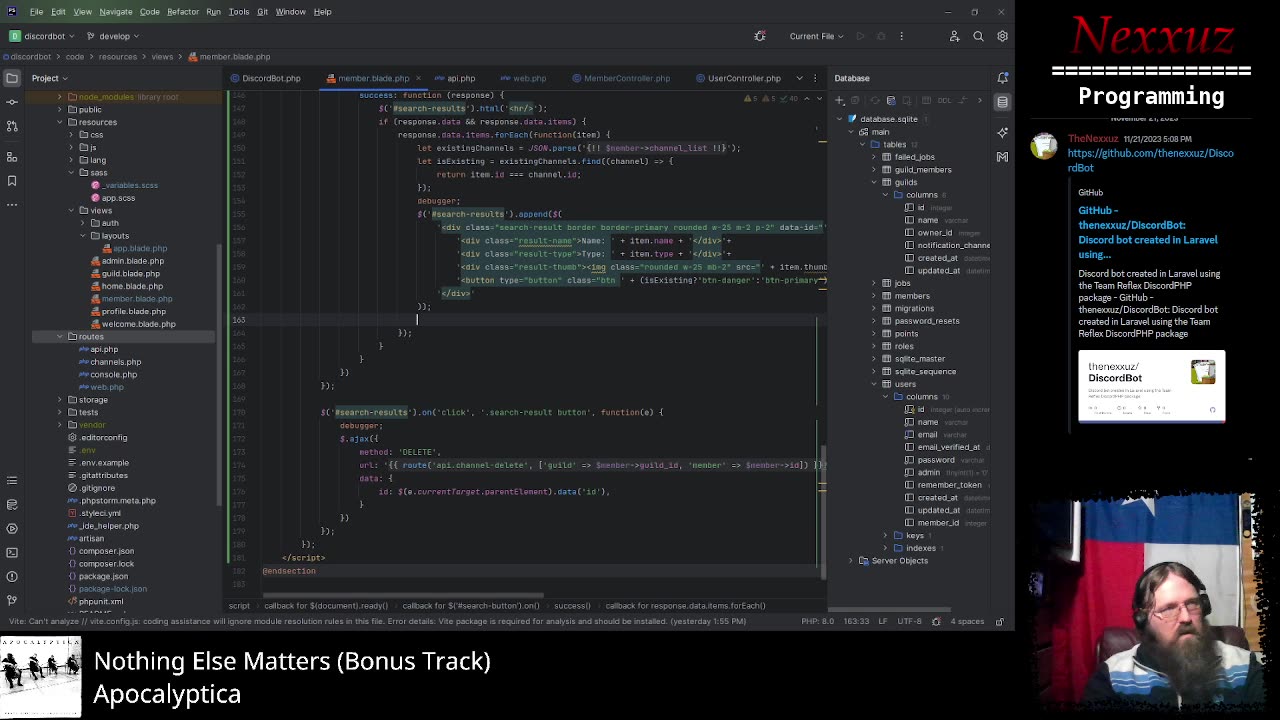
Task: Open guild.blade.php in project tree
Action: pyautogui.click(x=130, y=273)
